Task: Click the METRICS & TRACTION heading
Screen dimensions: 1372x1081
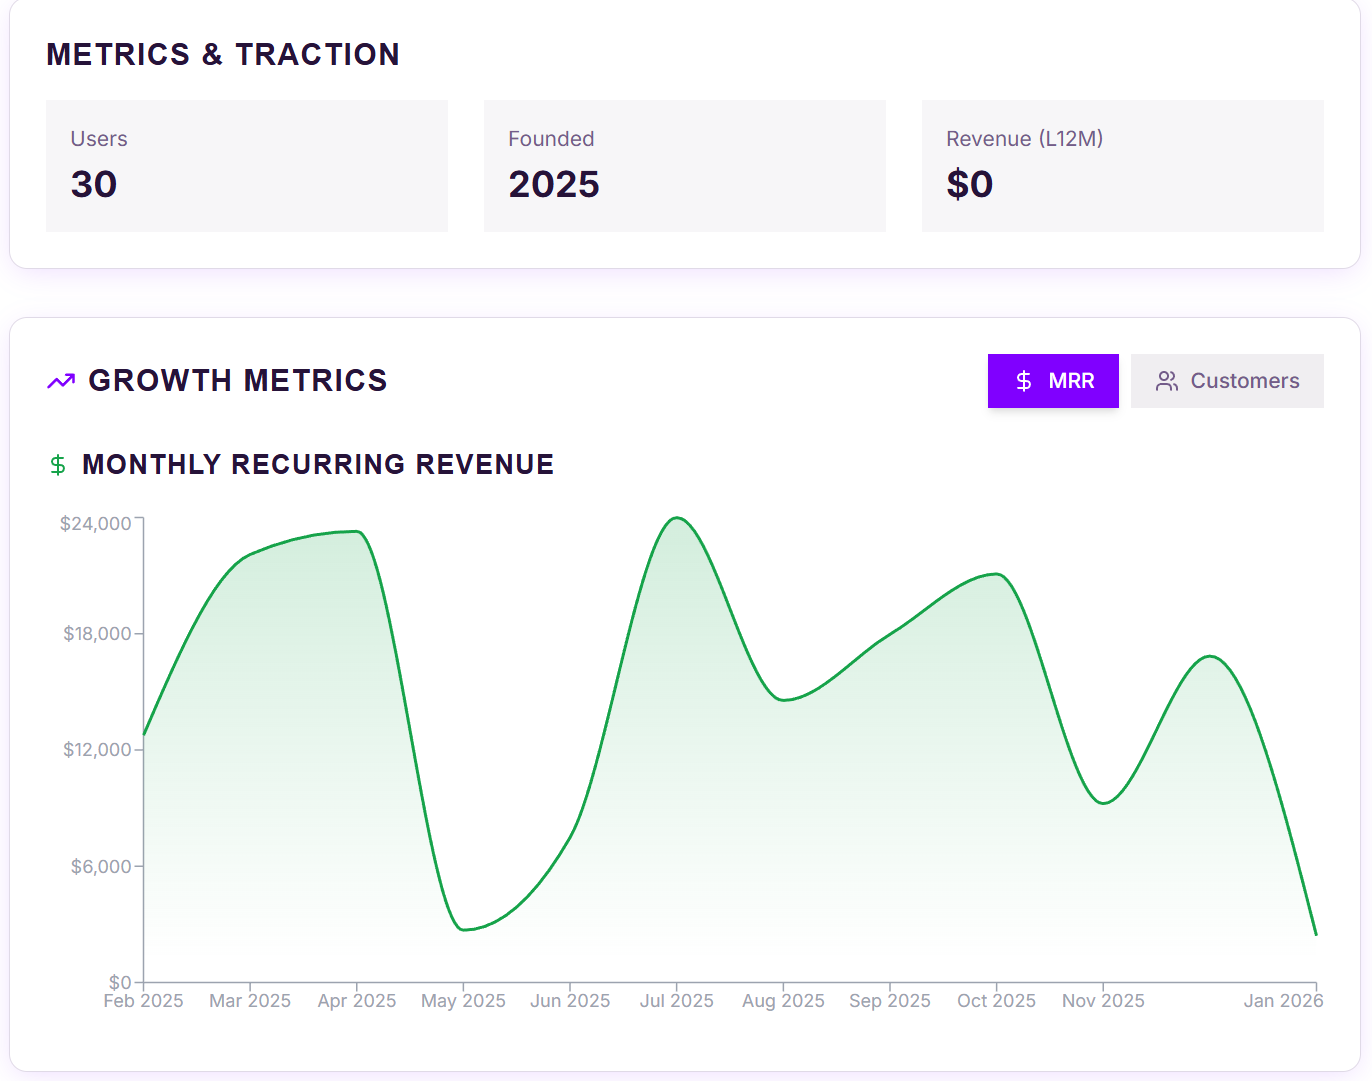Action: click(x=223, y=55)
